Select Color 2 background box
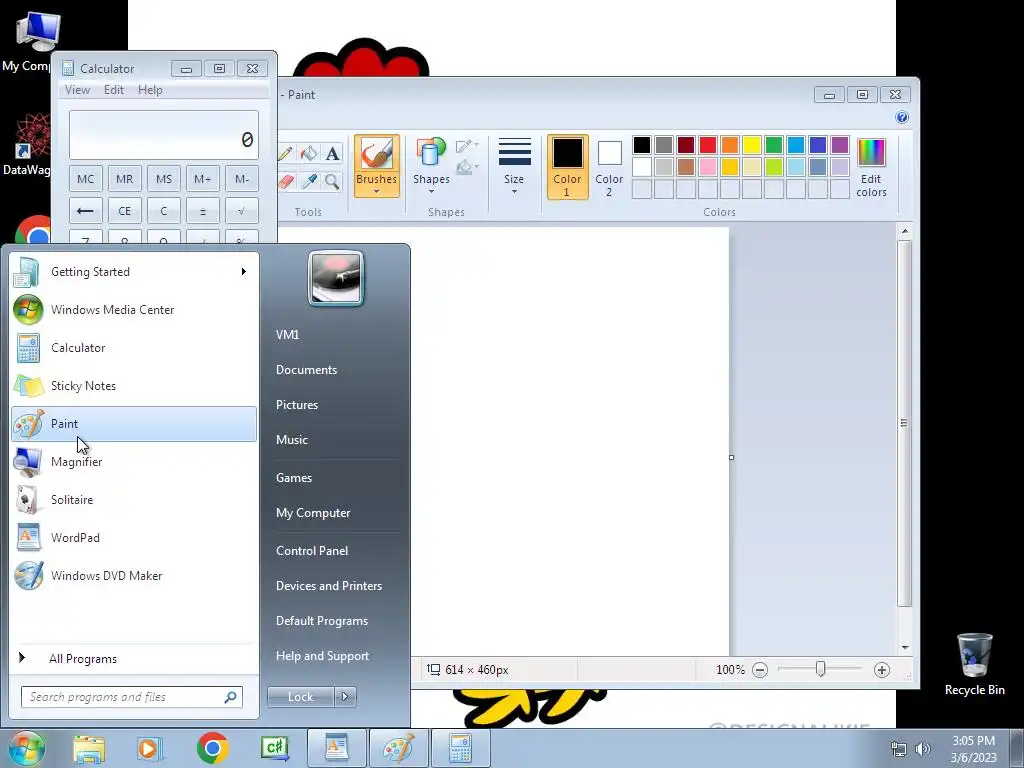 click(x=609, y=167)
